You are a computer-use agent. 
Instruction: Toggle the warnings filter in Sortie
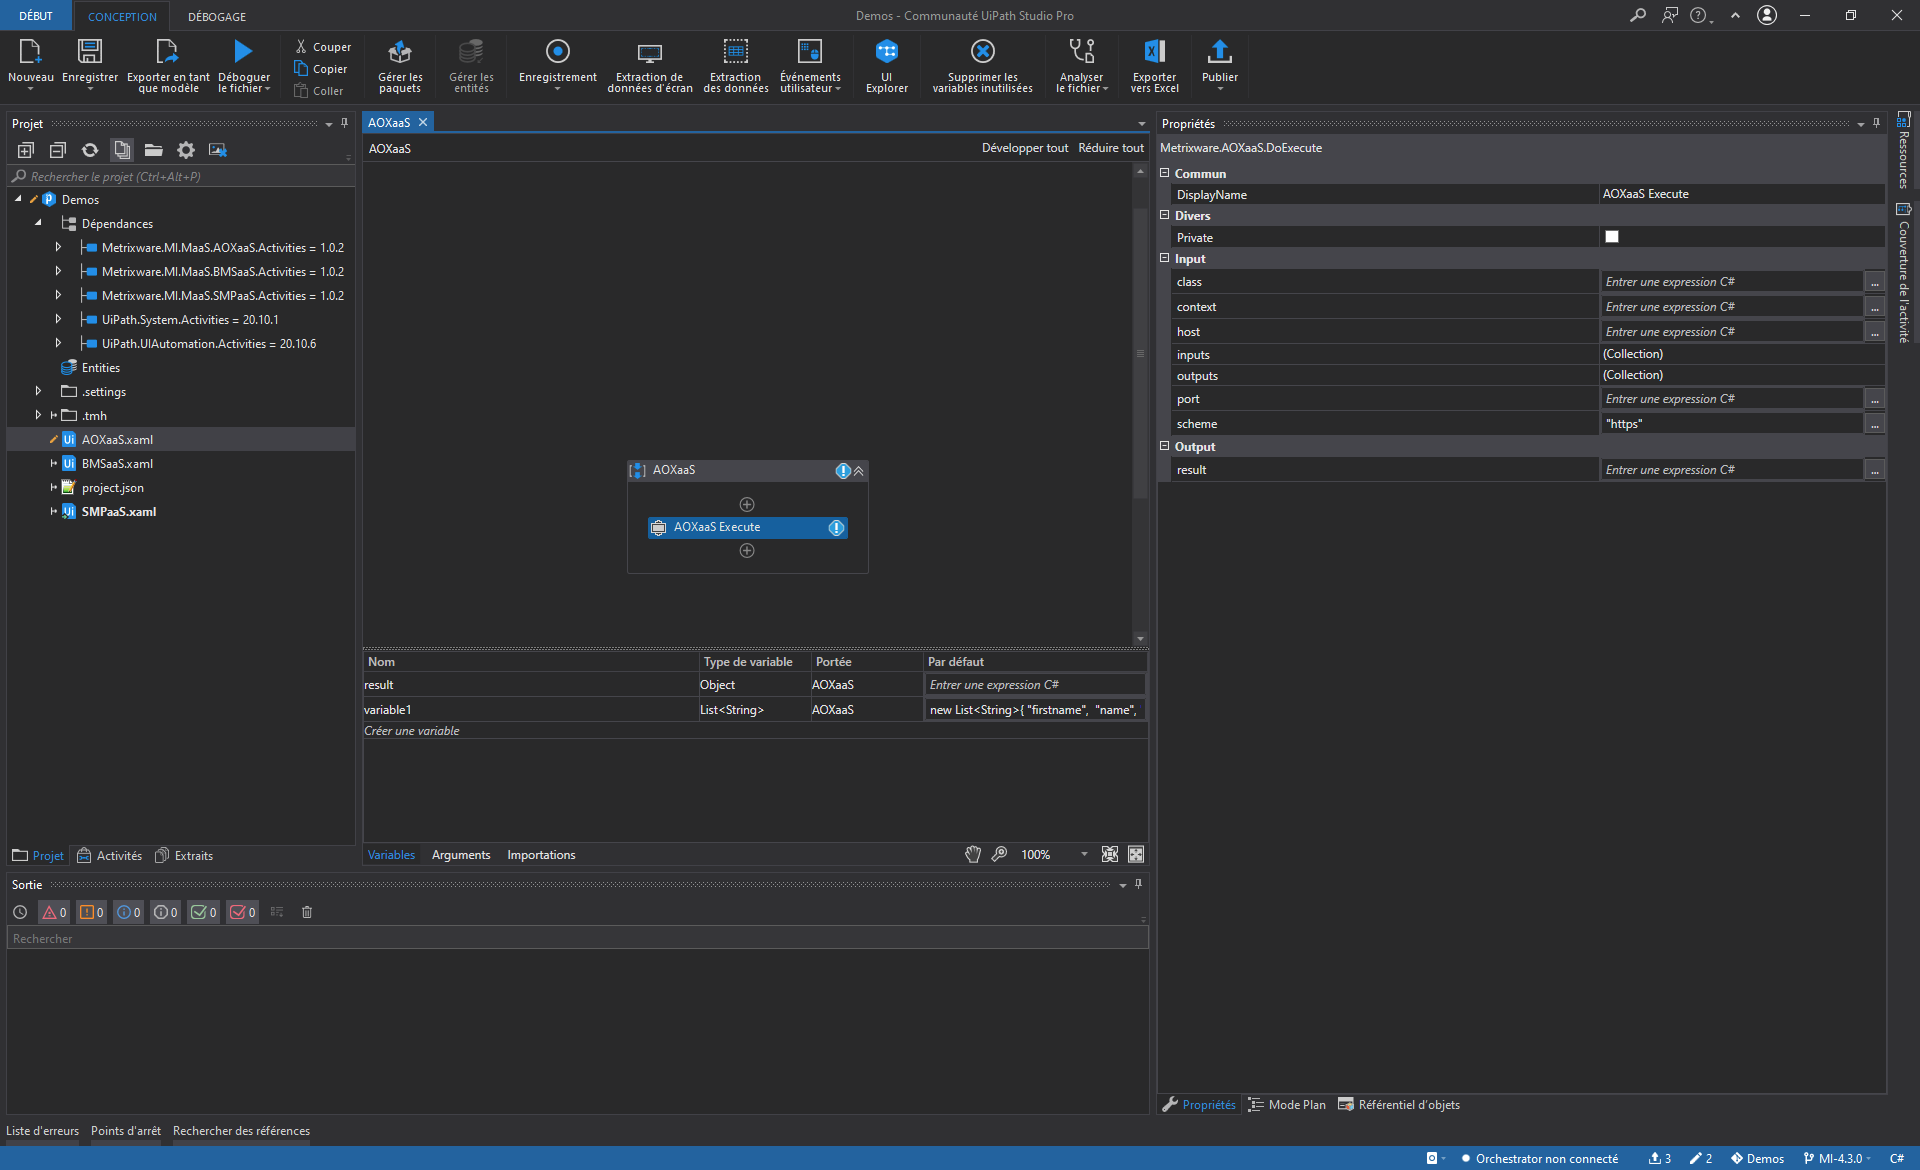tap(92, 912)
